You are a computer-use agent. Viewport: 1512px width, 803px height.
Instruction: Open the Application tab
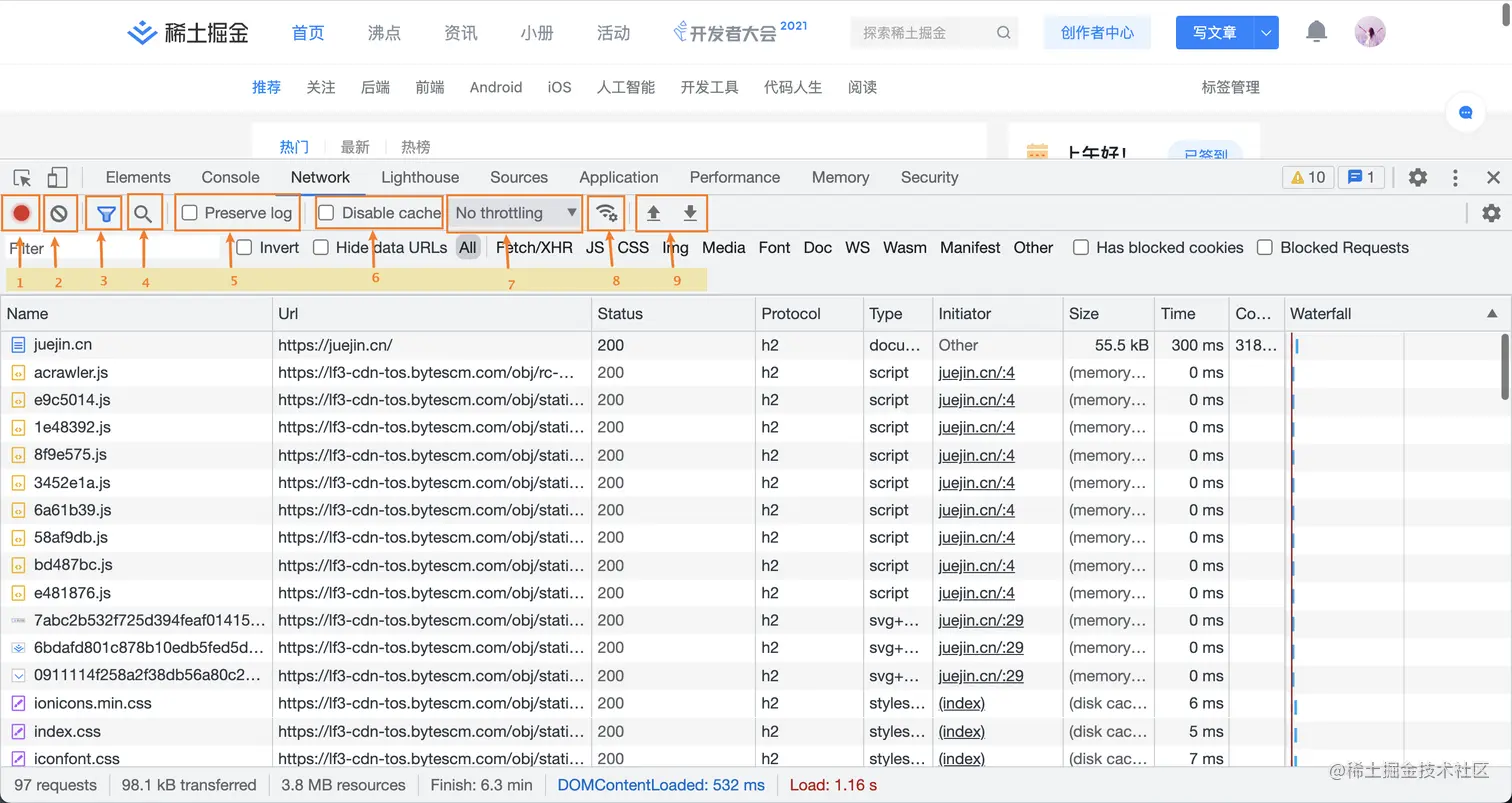pyautogui.click(x=619, y=177)
